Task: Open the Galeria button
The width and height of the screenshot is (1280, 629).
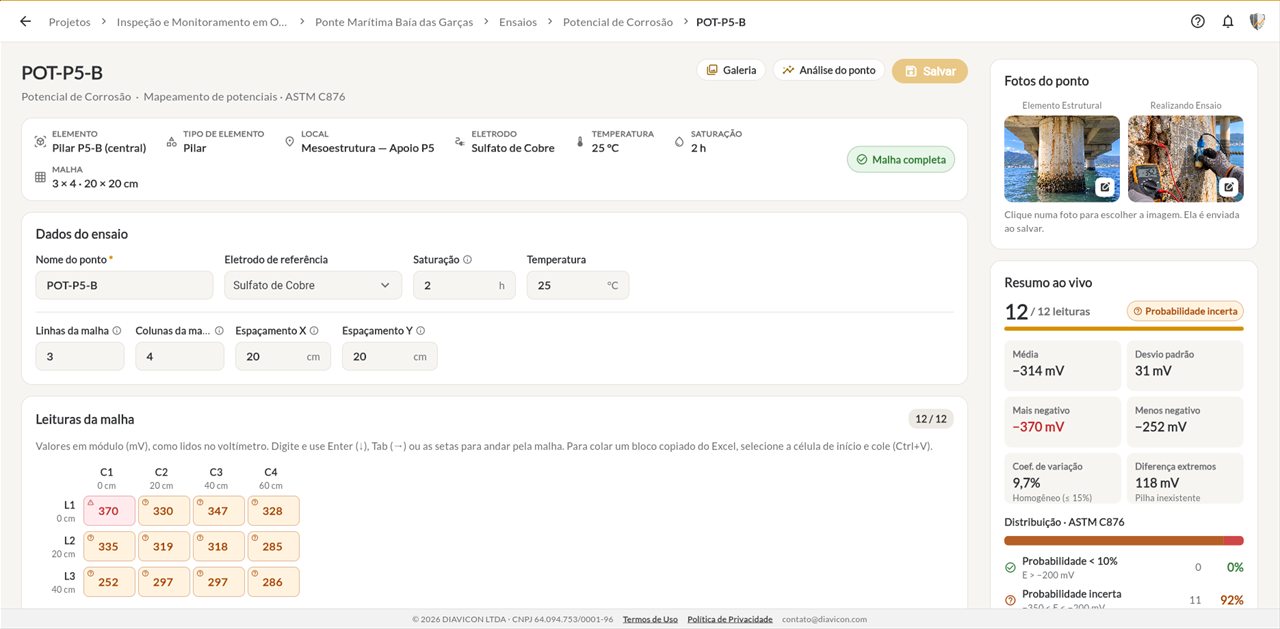Action: pyautogui.click(x=731, y=70)
